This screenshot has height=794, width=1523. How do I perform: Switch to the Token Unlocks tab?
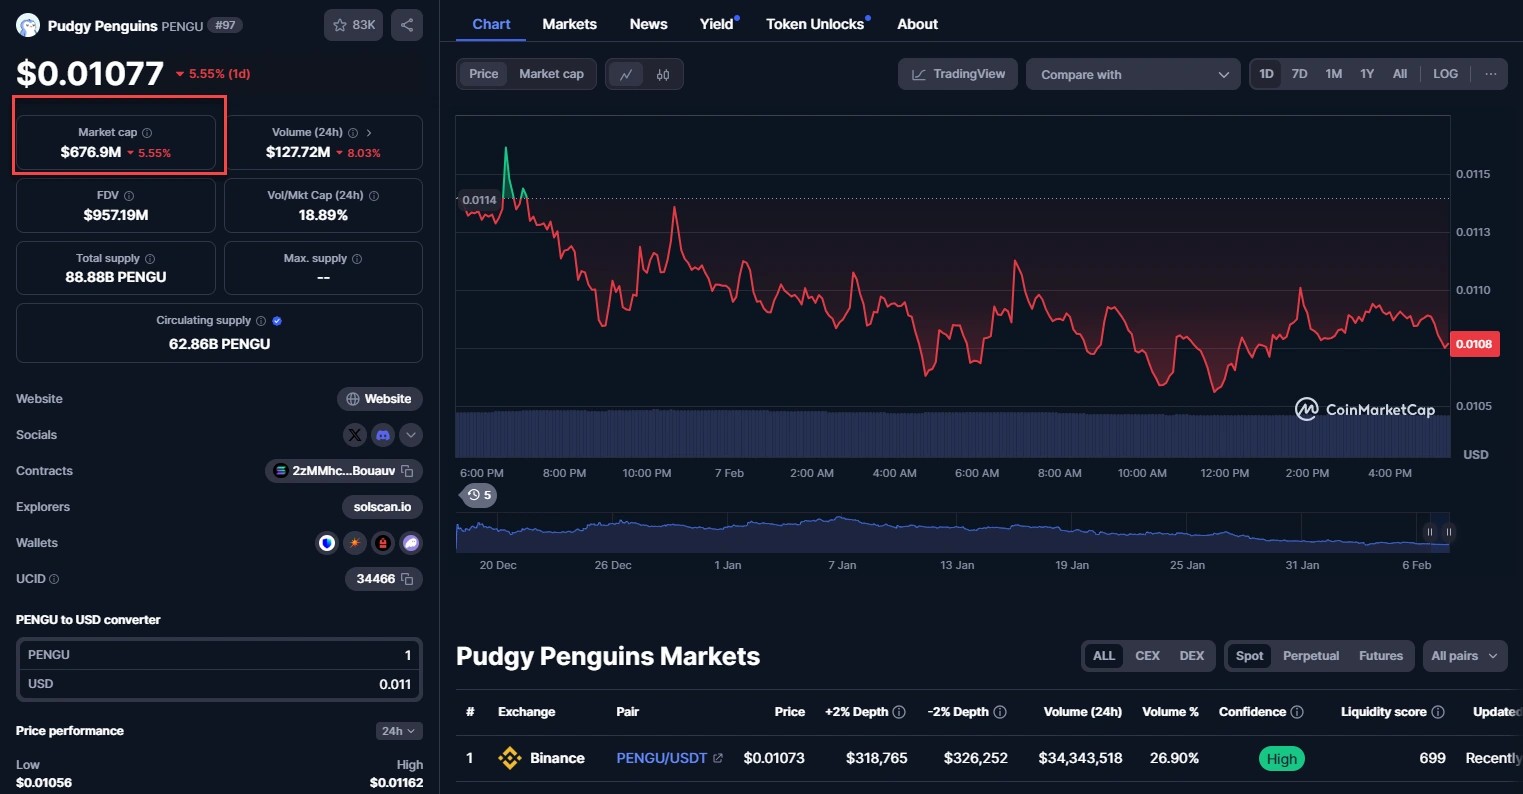815,24
